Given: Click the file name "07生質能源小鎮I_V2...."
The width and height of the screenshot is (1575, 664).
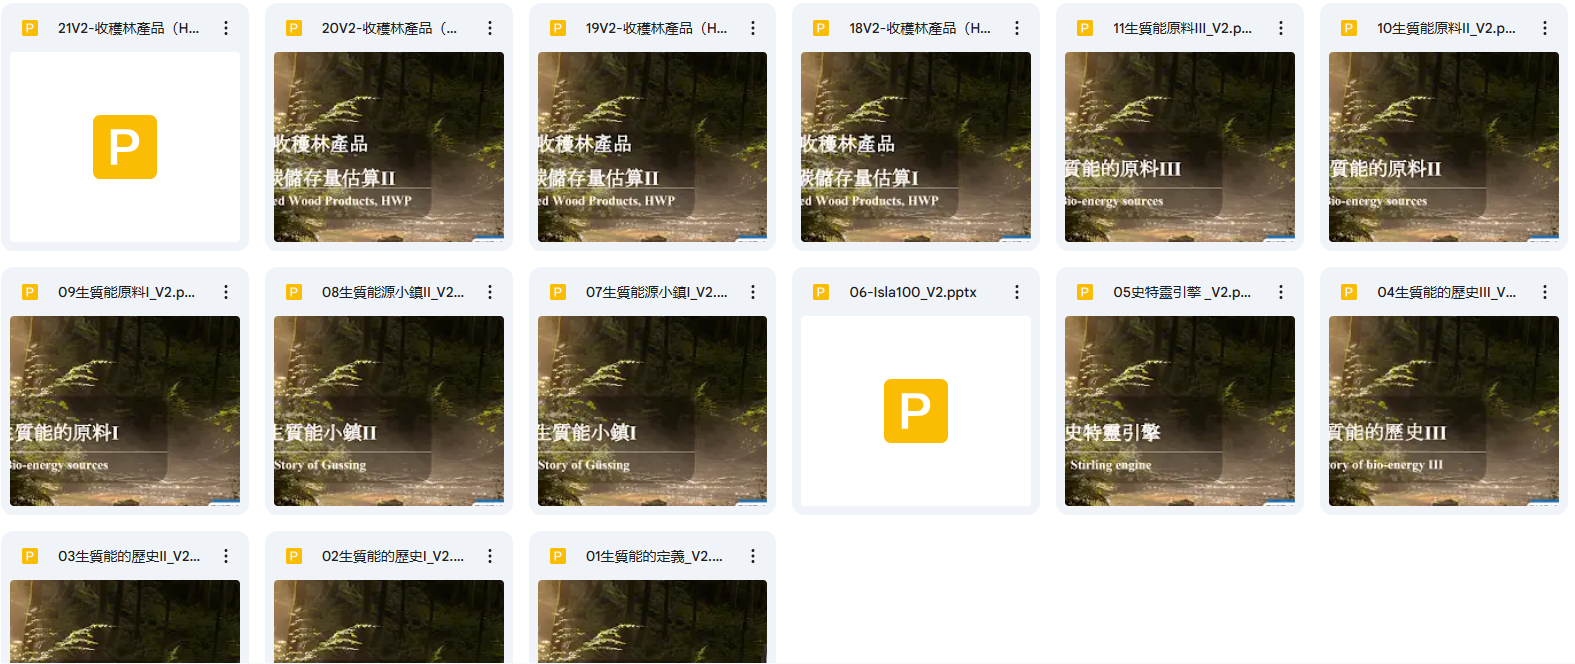Looking at the screenshot, I should 656,292.
